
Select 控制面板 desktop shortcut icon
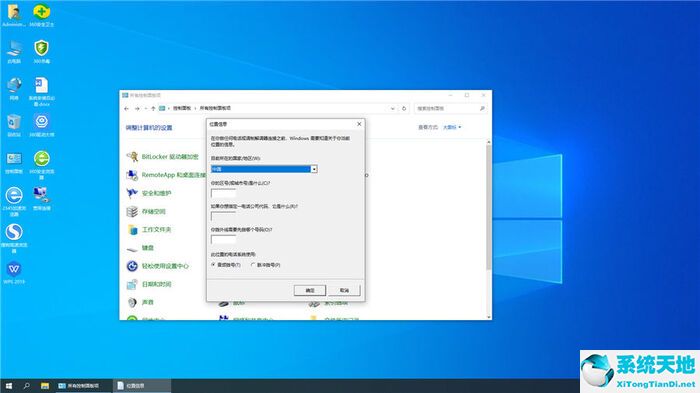coord(14,163)
